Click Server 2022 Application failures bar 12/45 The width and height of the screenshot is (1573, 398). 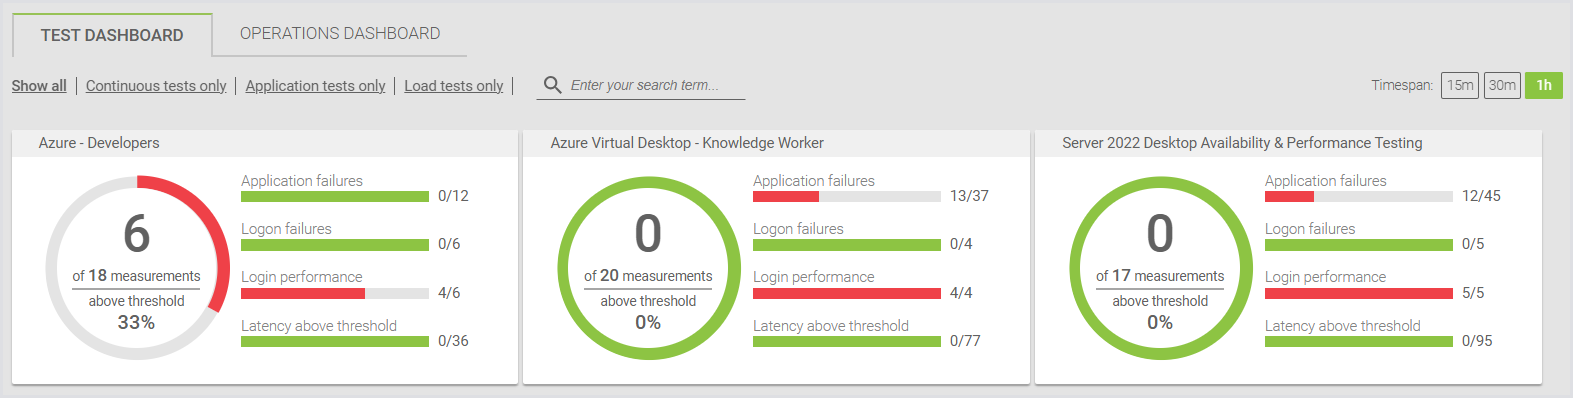point(1359,197)
